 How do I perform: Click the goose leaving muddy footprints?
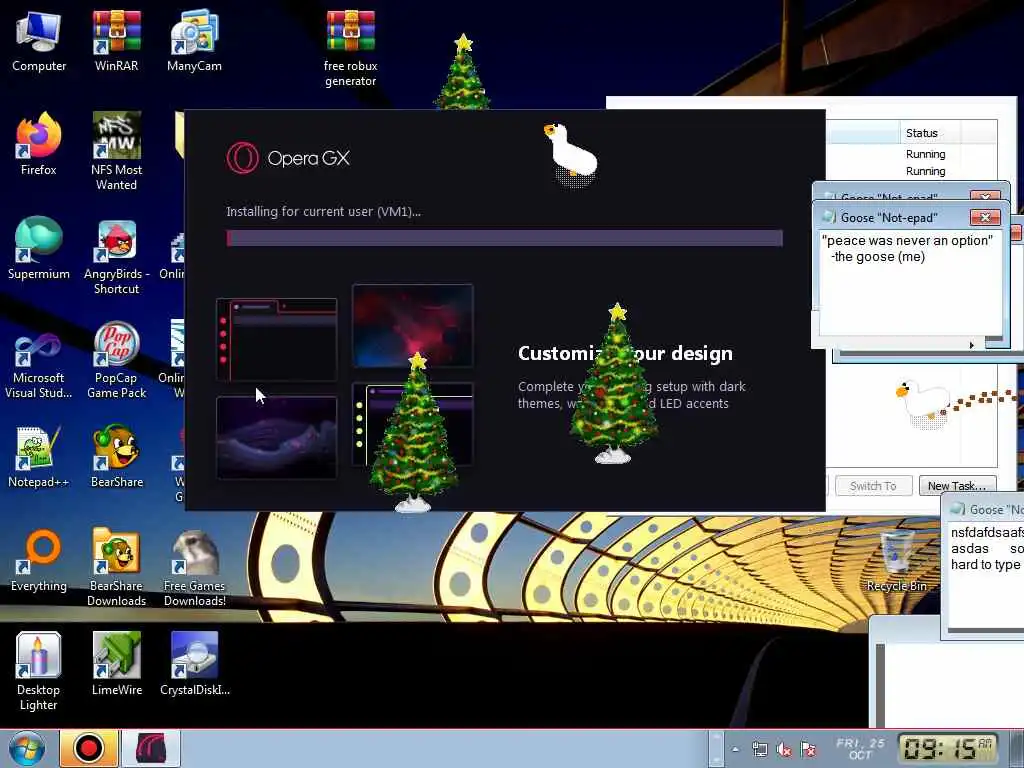click(x=923, y=404)
